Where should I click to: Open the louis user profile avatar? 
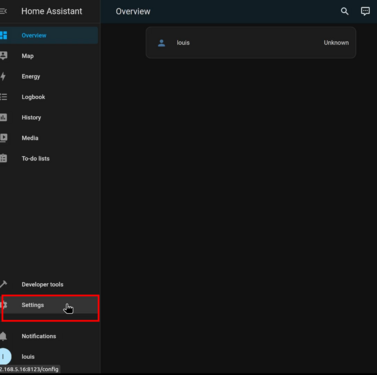pos(5,357)
